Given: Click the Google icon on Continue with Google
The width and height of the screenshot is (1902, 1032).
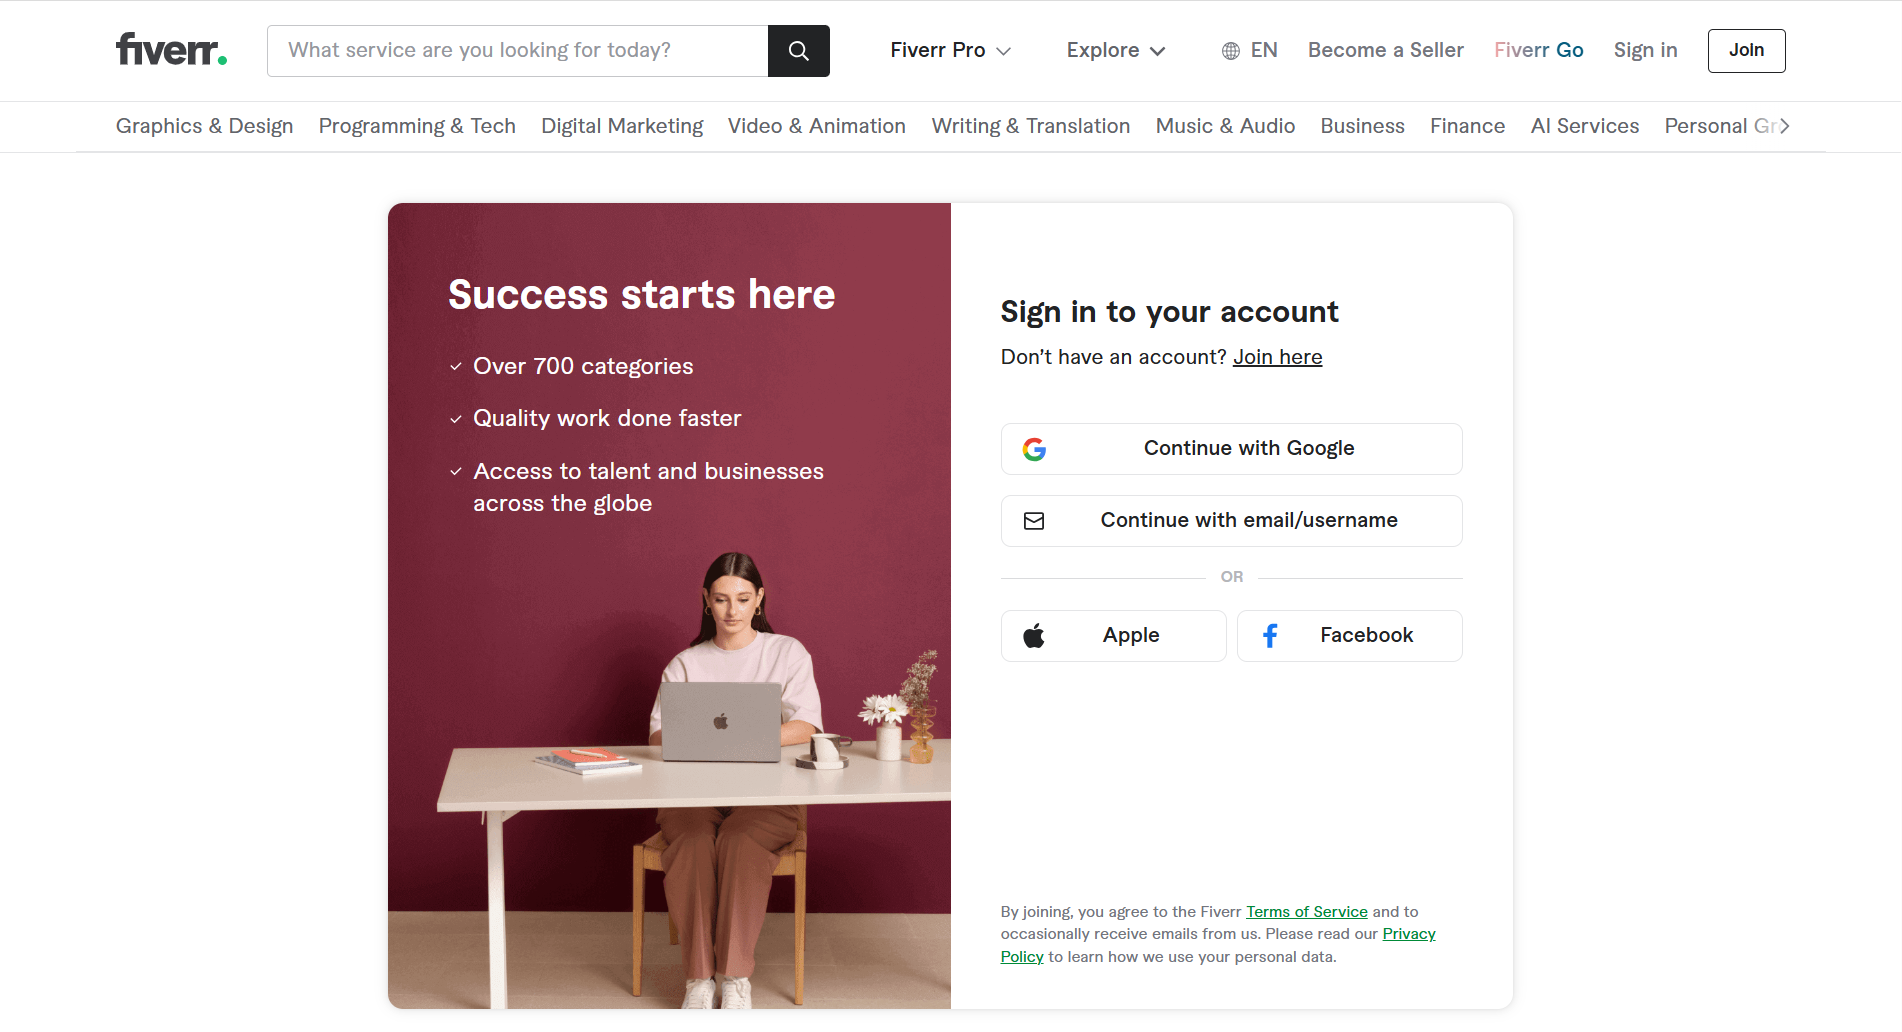Looking at the screenshot, I should (1035, 449).
